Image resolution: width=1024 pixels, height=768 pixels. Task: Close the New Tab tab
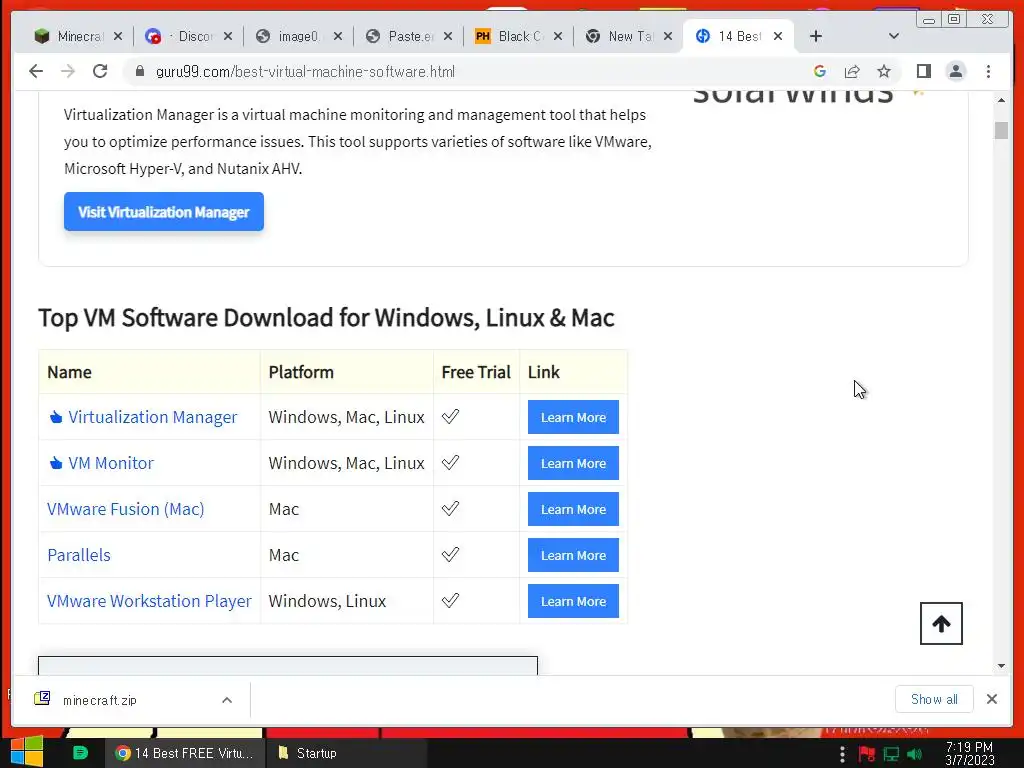667,37
